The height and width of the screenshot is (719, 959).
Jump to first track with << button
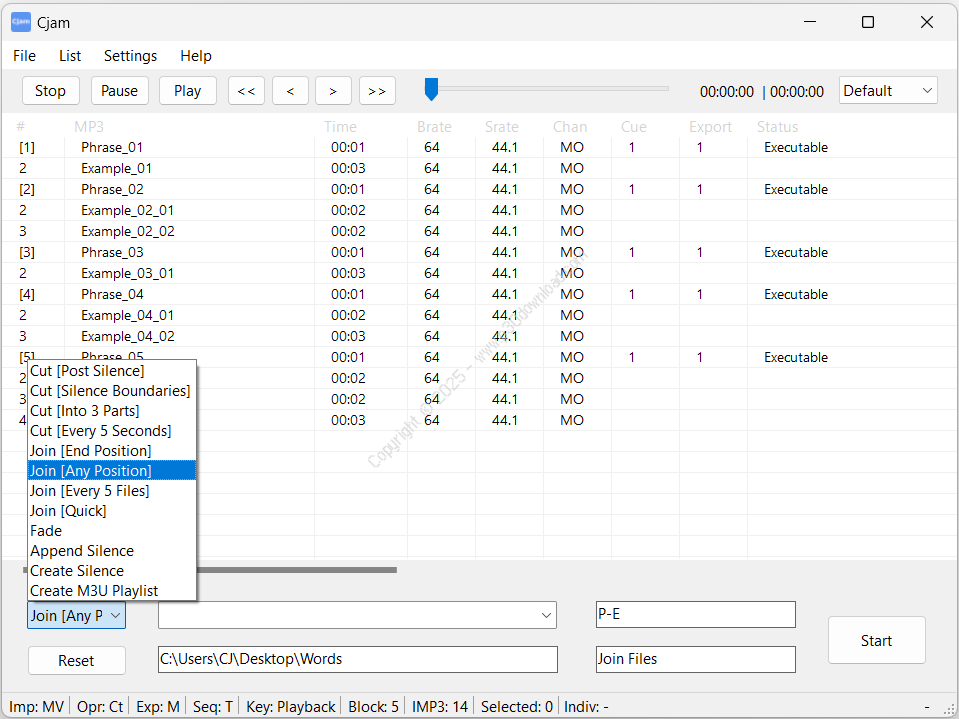pos(246,91)
